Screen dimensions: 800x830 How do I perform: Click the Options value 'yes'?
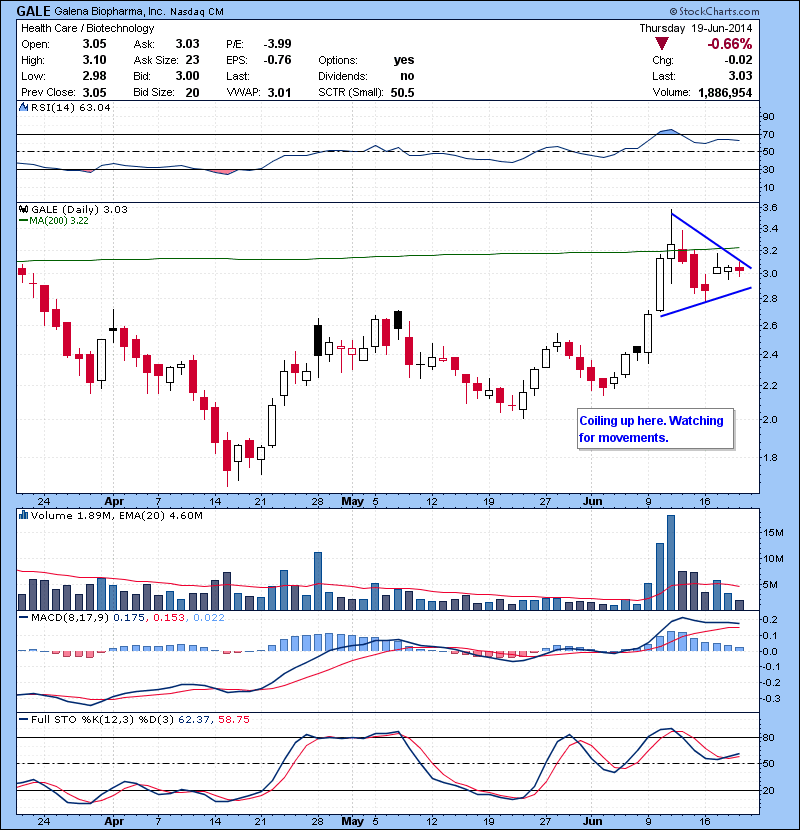pyautogui.click(x=404, y=60)
